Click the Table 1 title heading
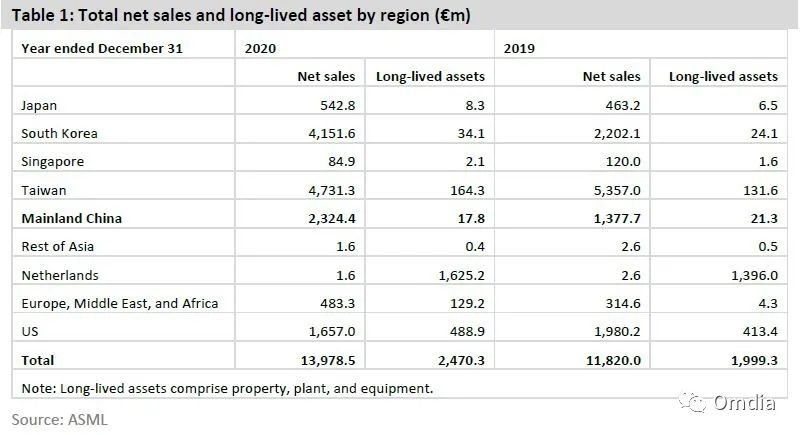This screenshot has width=801, height=435. [x=240, y=15]
